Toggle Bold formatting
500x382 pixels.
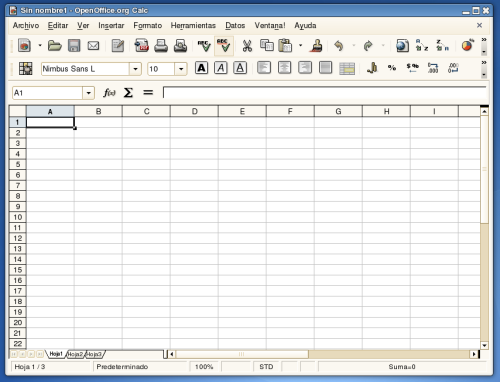pos(202,68)
